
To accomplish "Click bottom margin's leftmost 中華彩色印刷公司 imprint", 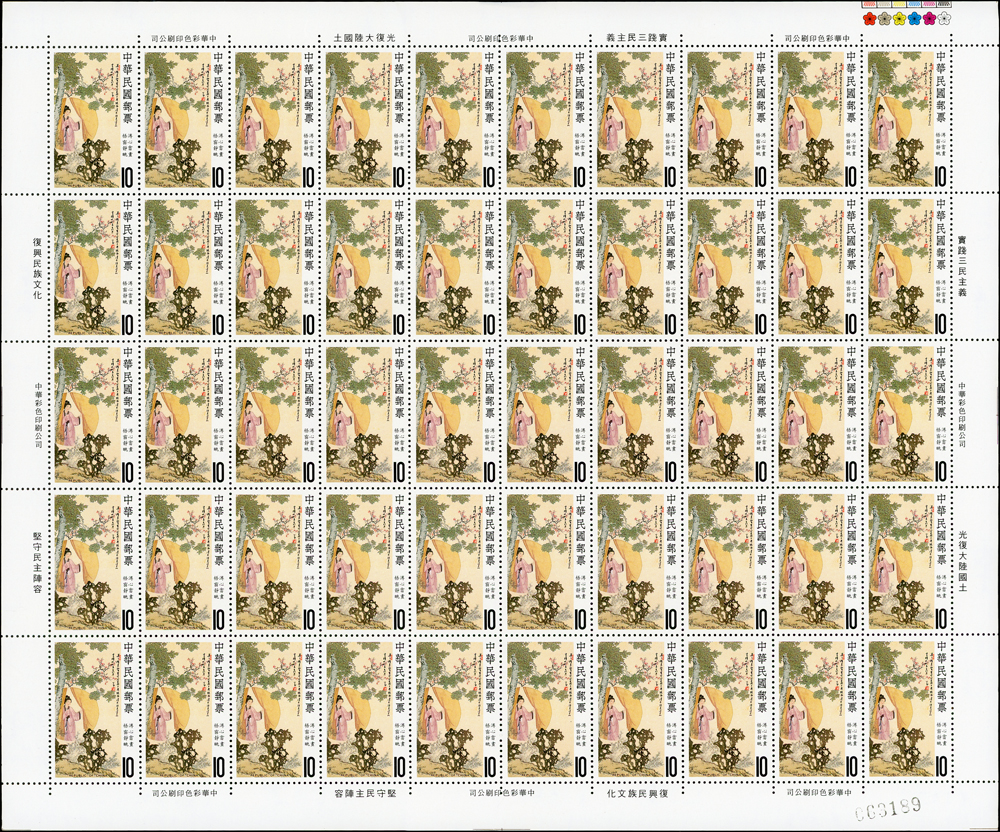I will (185, 794).
